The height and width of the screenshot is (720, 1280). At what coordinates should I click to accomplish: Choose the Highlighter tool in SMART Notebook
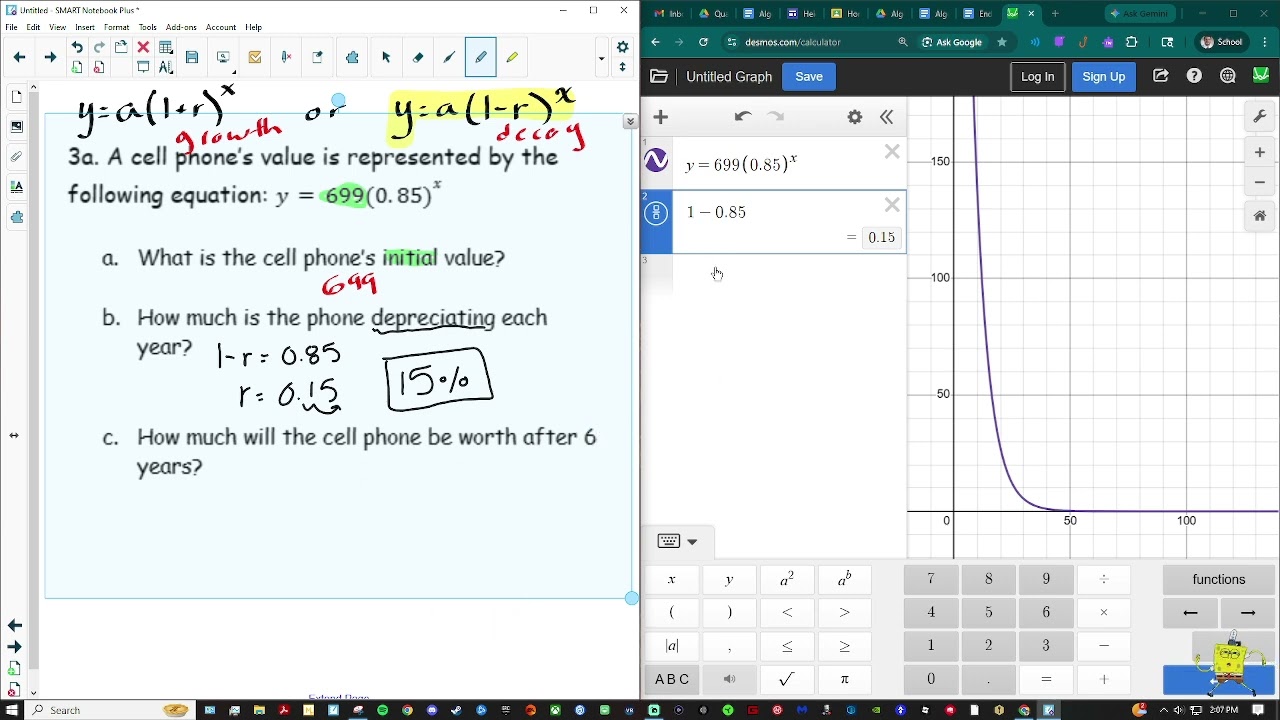pos(512,57)
